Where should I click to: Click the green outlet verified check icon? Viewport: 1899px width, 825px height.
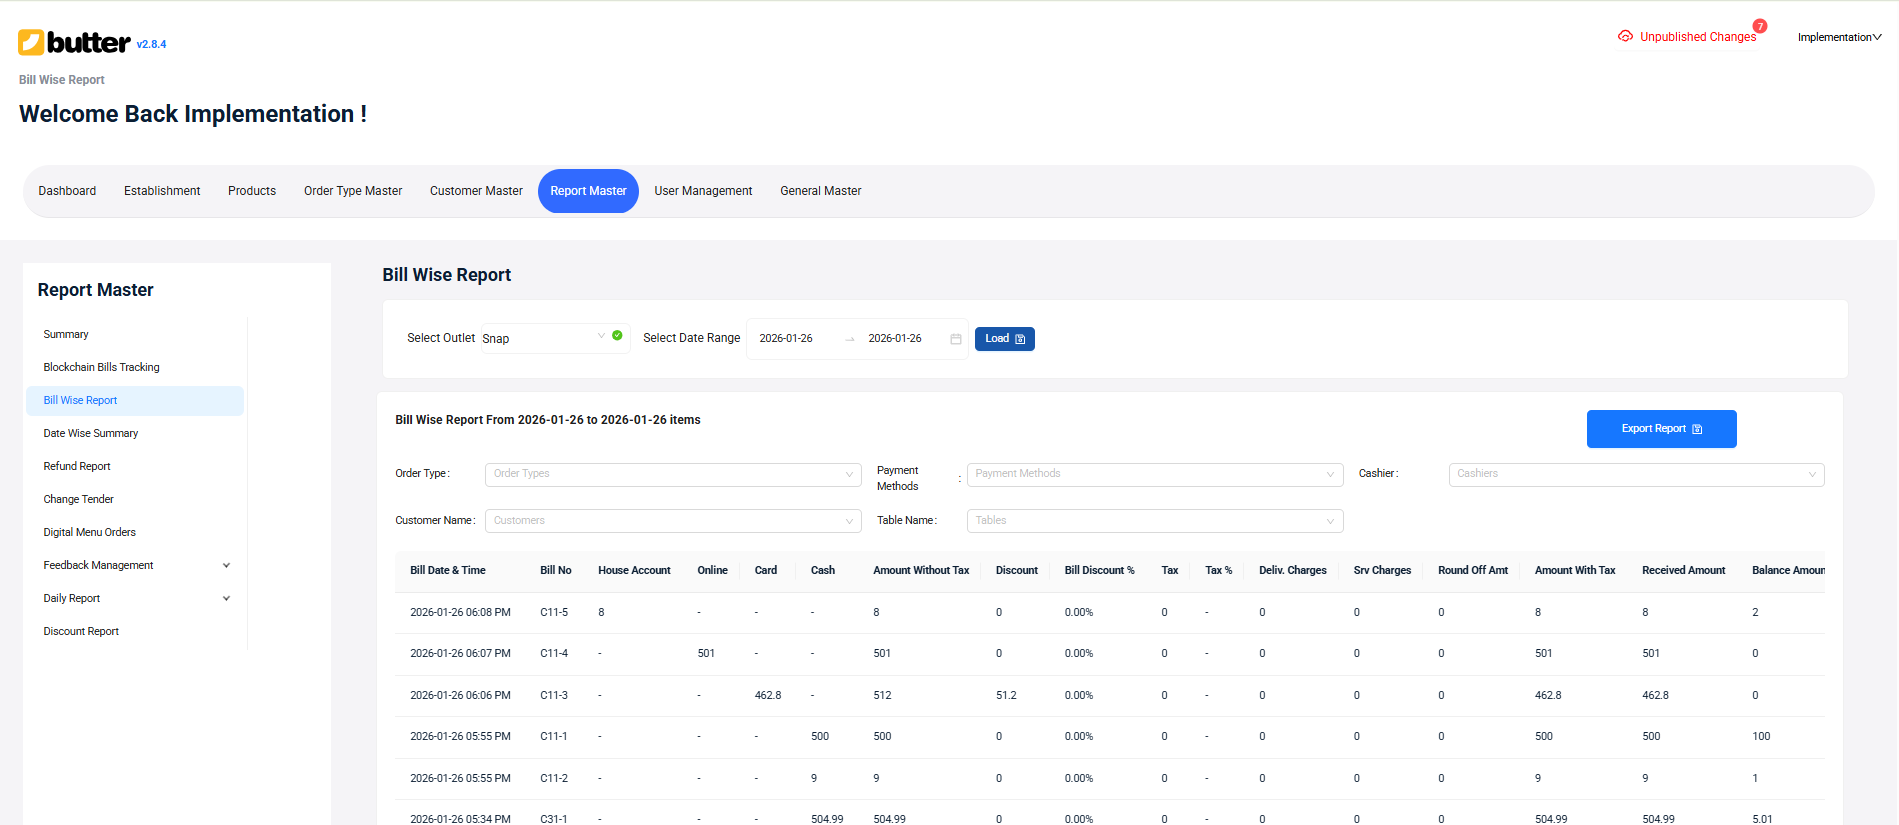(x=617, y=336)
